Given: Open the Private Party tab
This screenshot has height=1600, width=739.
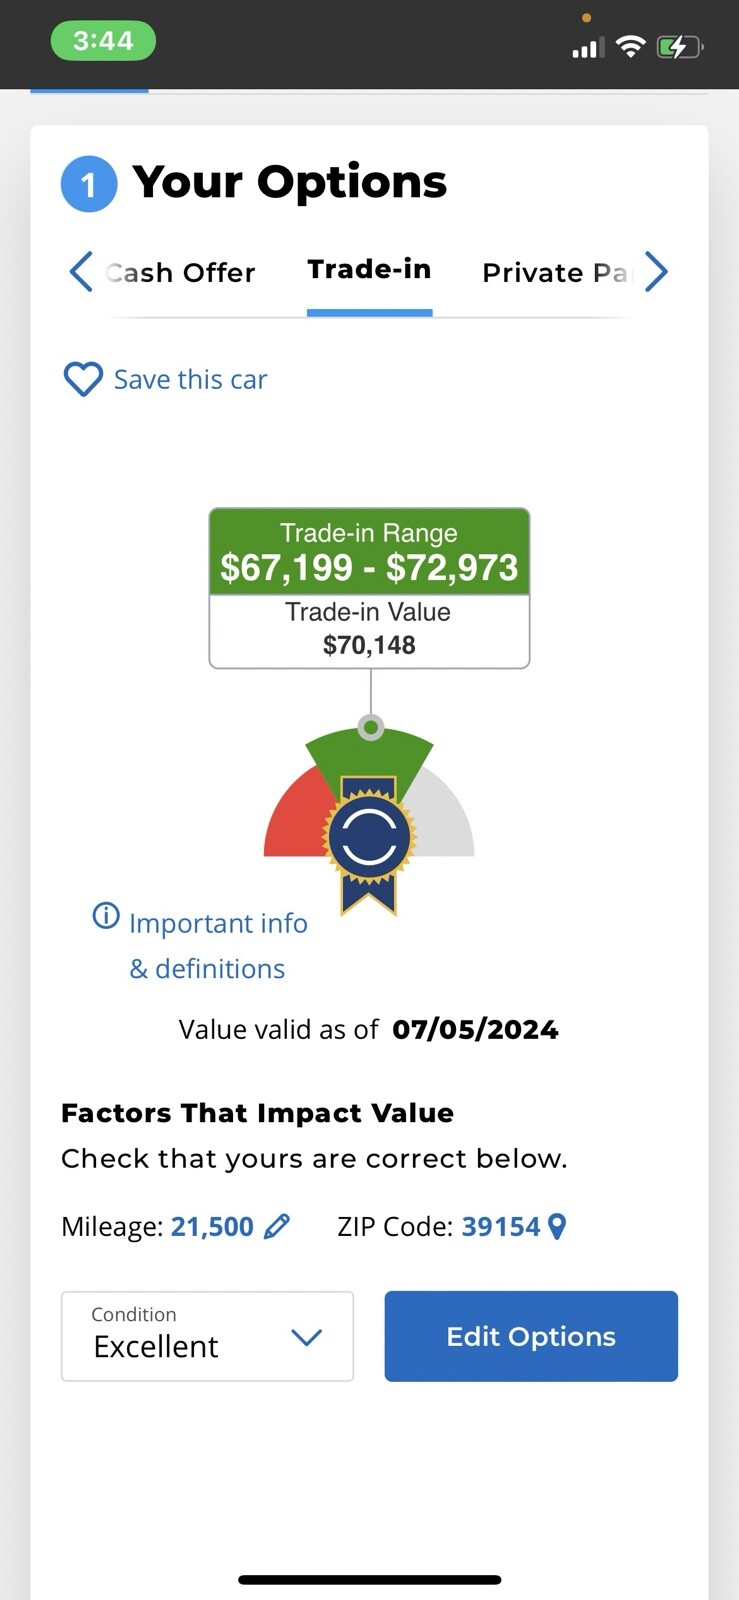Looking at the screenshot, I should 555,272.
